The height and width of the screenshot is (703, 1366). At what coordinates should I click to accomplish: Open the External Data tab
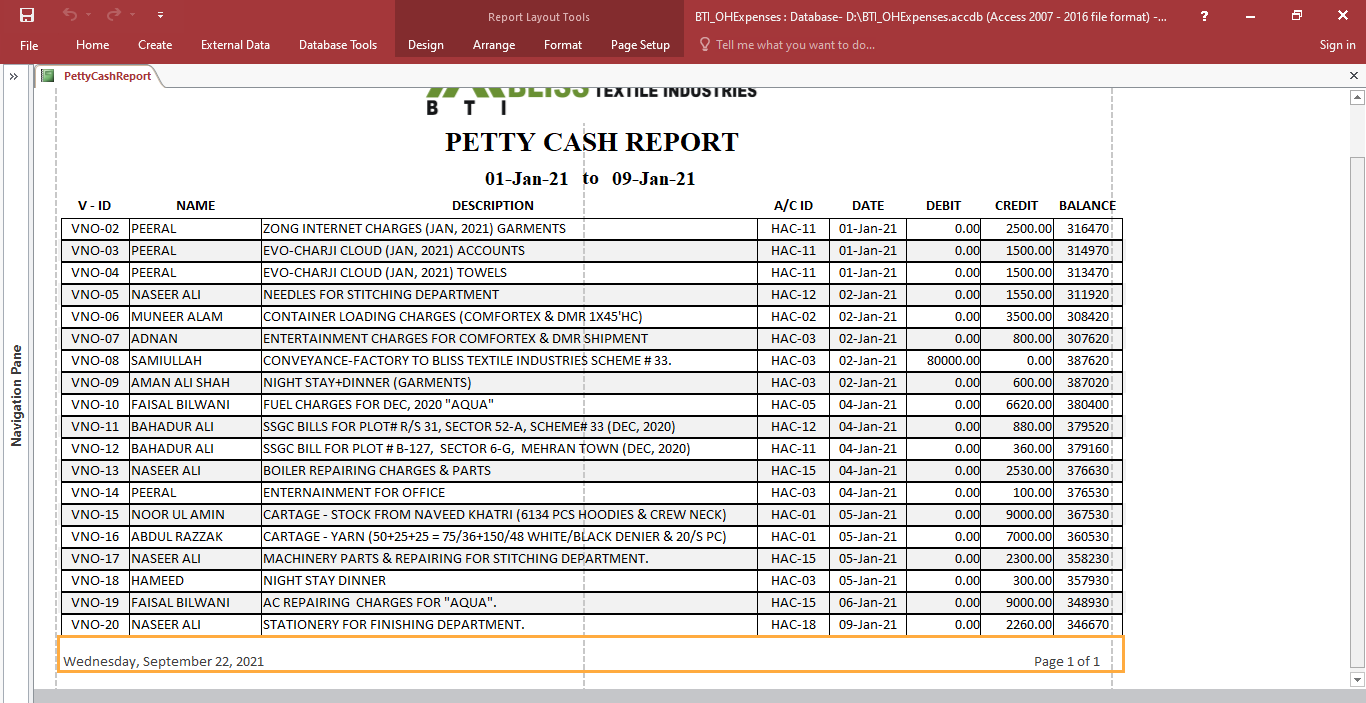click(235, 45)
